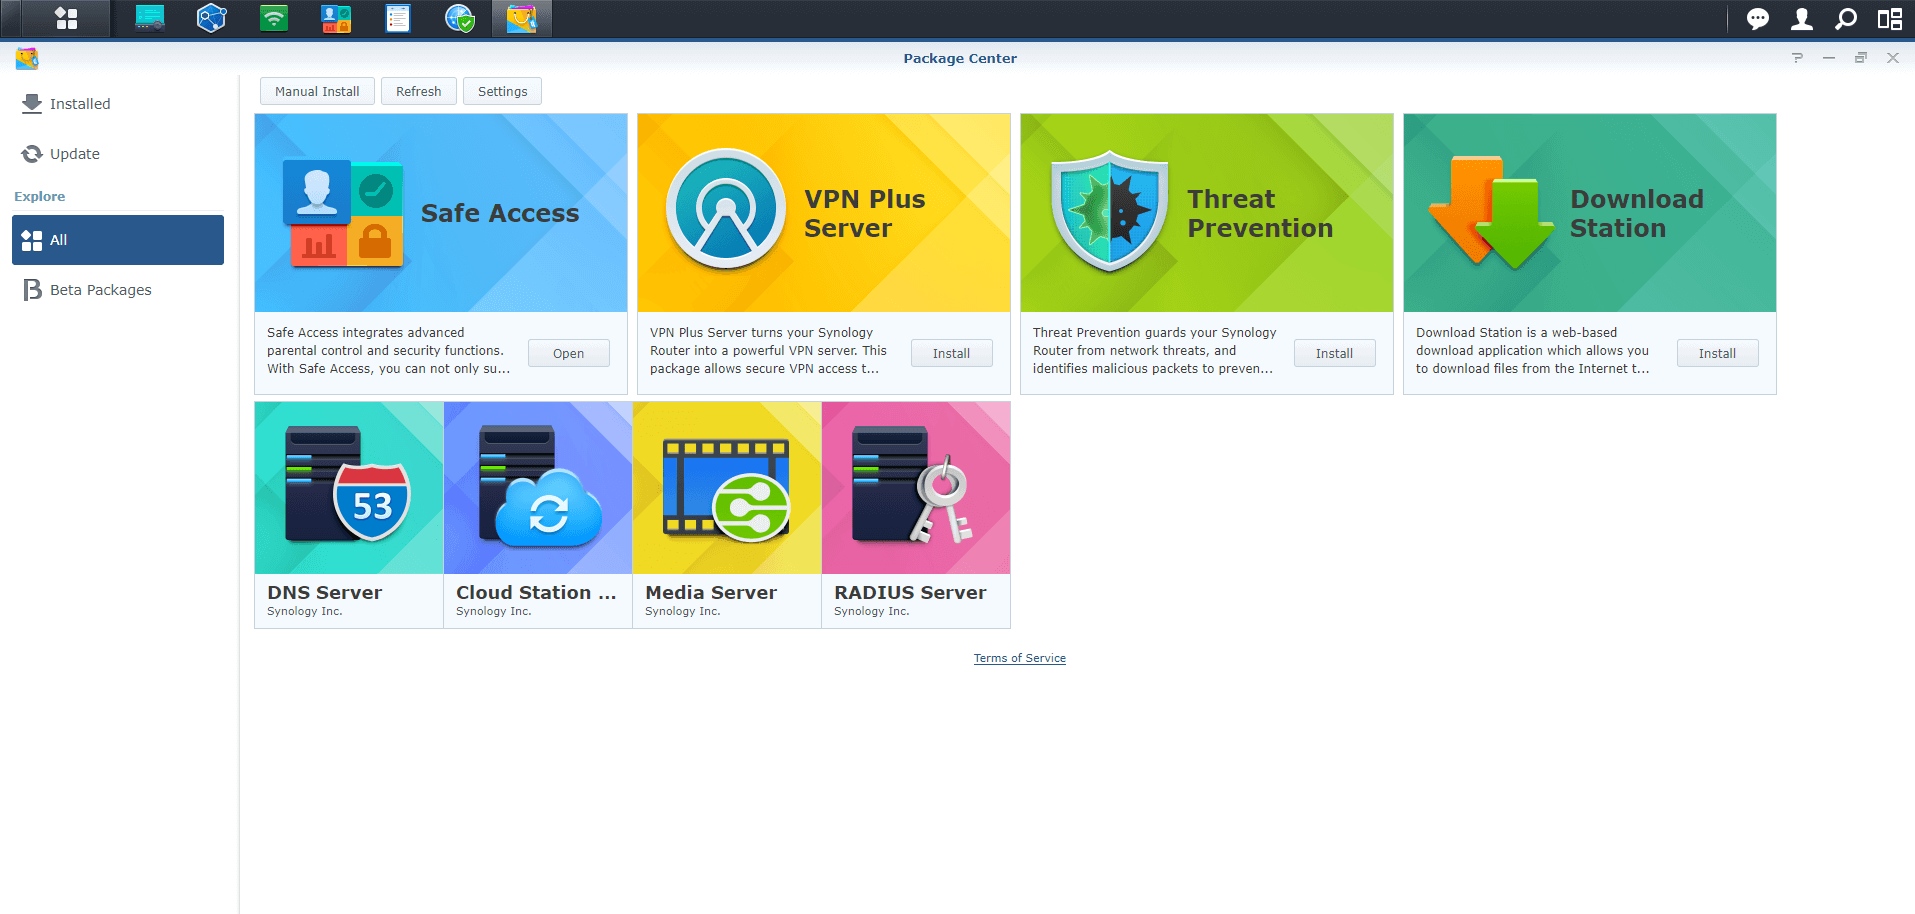Click the Download Station description text
Viewport: 1915px width, 914px height.
click(1533, 351)
